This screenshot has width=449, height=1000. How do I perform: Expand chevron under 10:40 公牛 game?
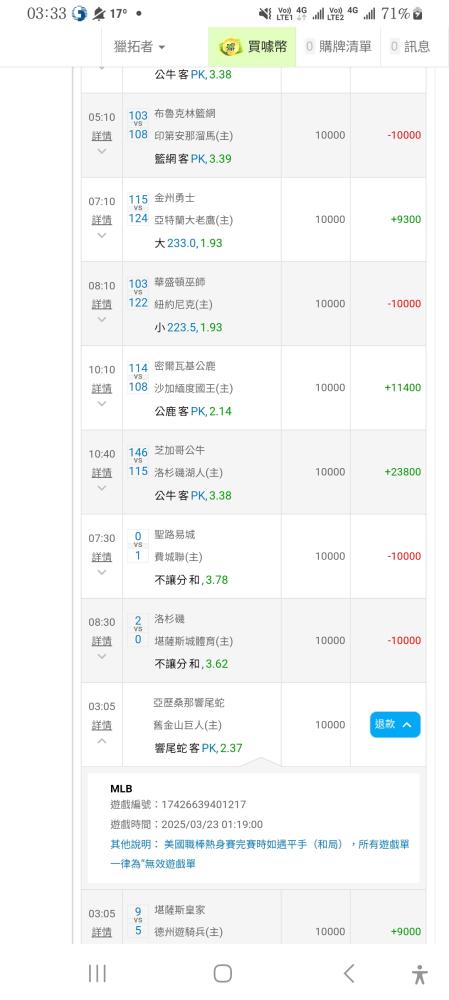coord(101,489)
